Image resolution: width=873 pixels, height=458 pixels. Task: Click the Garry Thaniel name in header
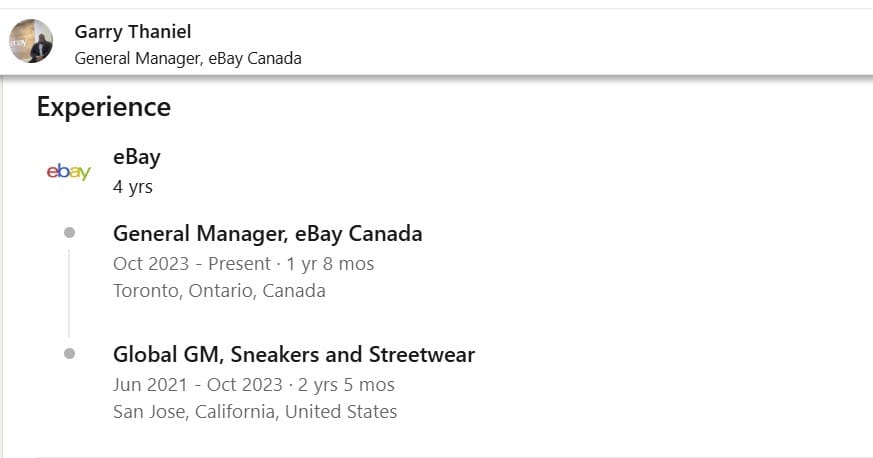pyautogui.click(x=132, y=31)
